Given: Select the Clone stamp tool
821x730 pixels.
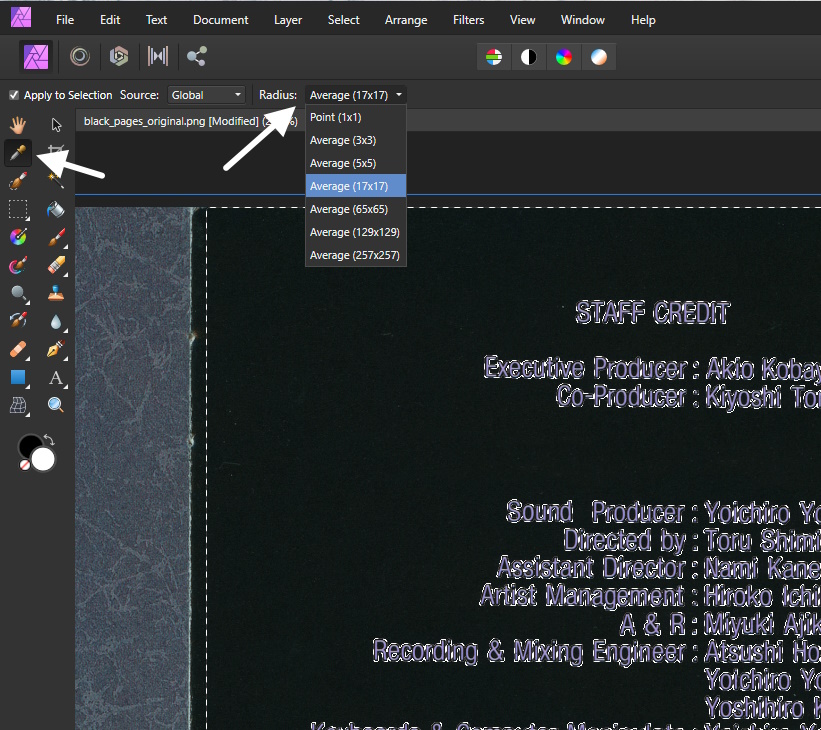Looking at the screenshot, I should coord(56,293).
